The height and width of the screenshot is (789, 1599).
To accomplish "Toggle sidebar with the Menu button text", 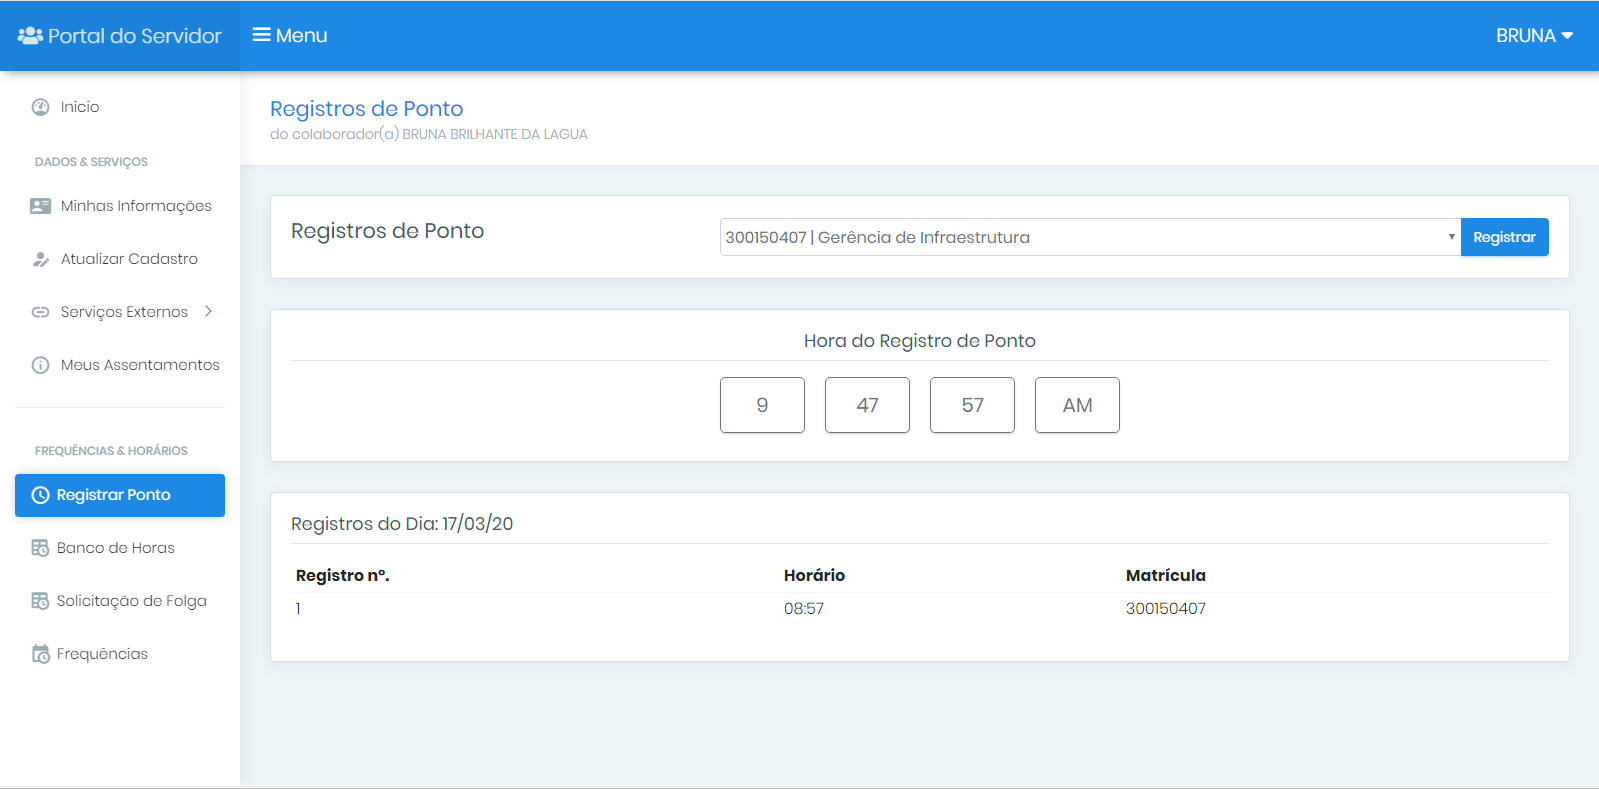I will (x=301, y=35).
